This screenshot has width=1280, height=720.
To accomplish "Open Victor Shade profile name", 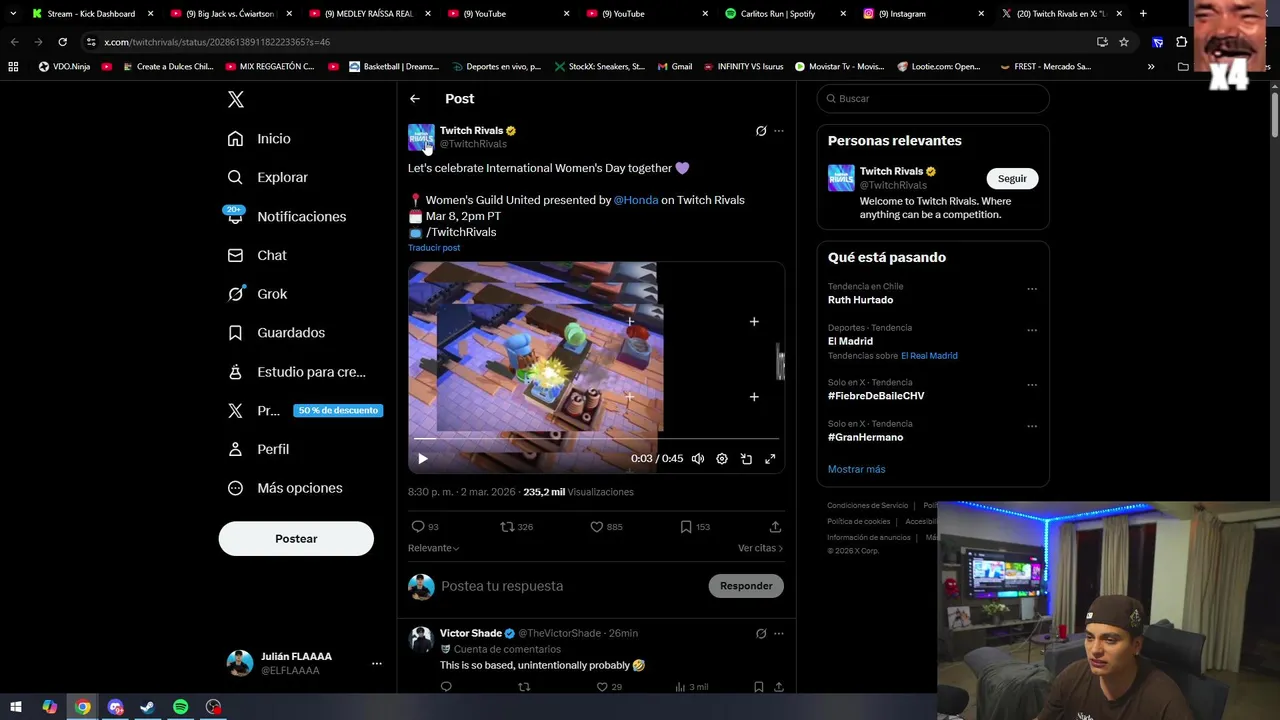I will tap(471, 633).
